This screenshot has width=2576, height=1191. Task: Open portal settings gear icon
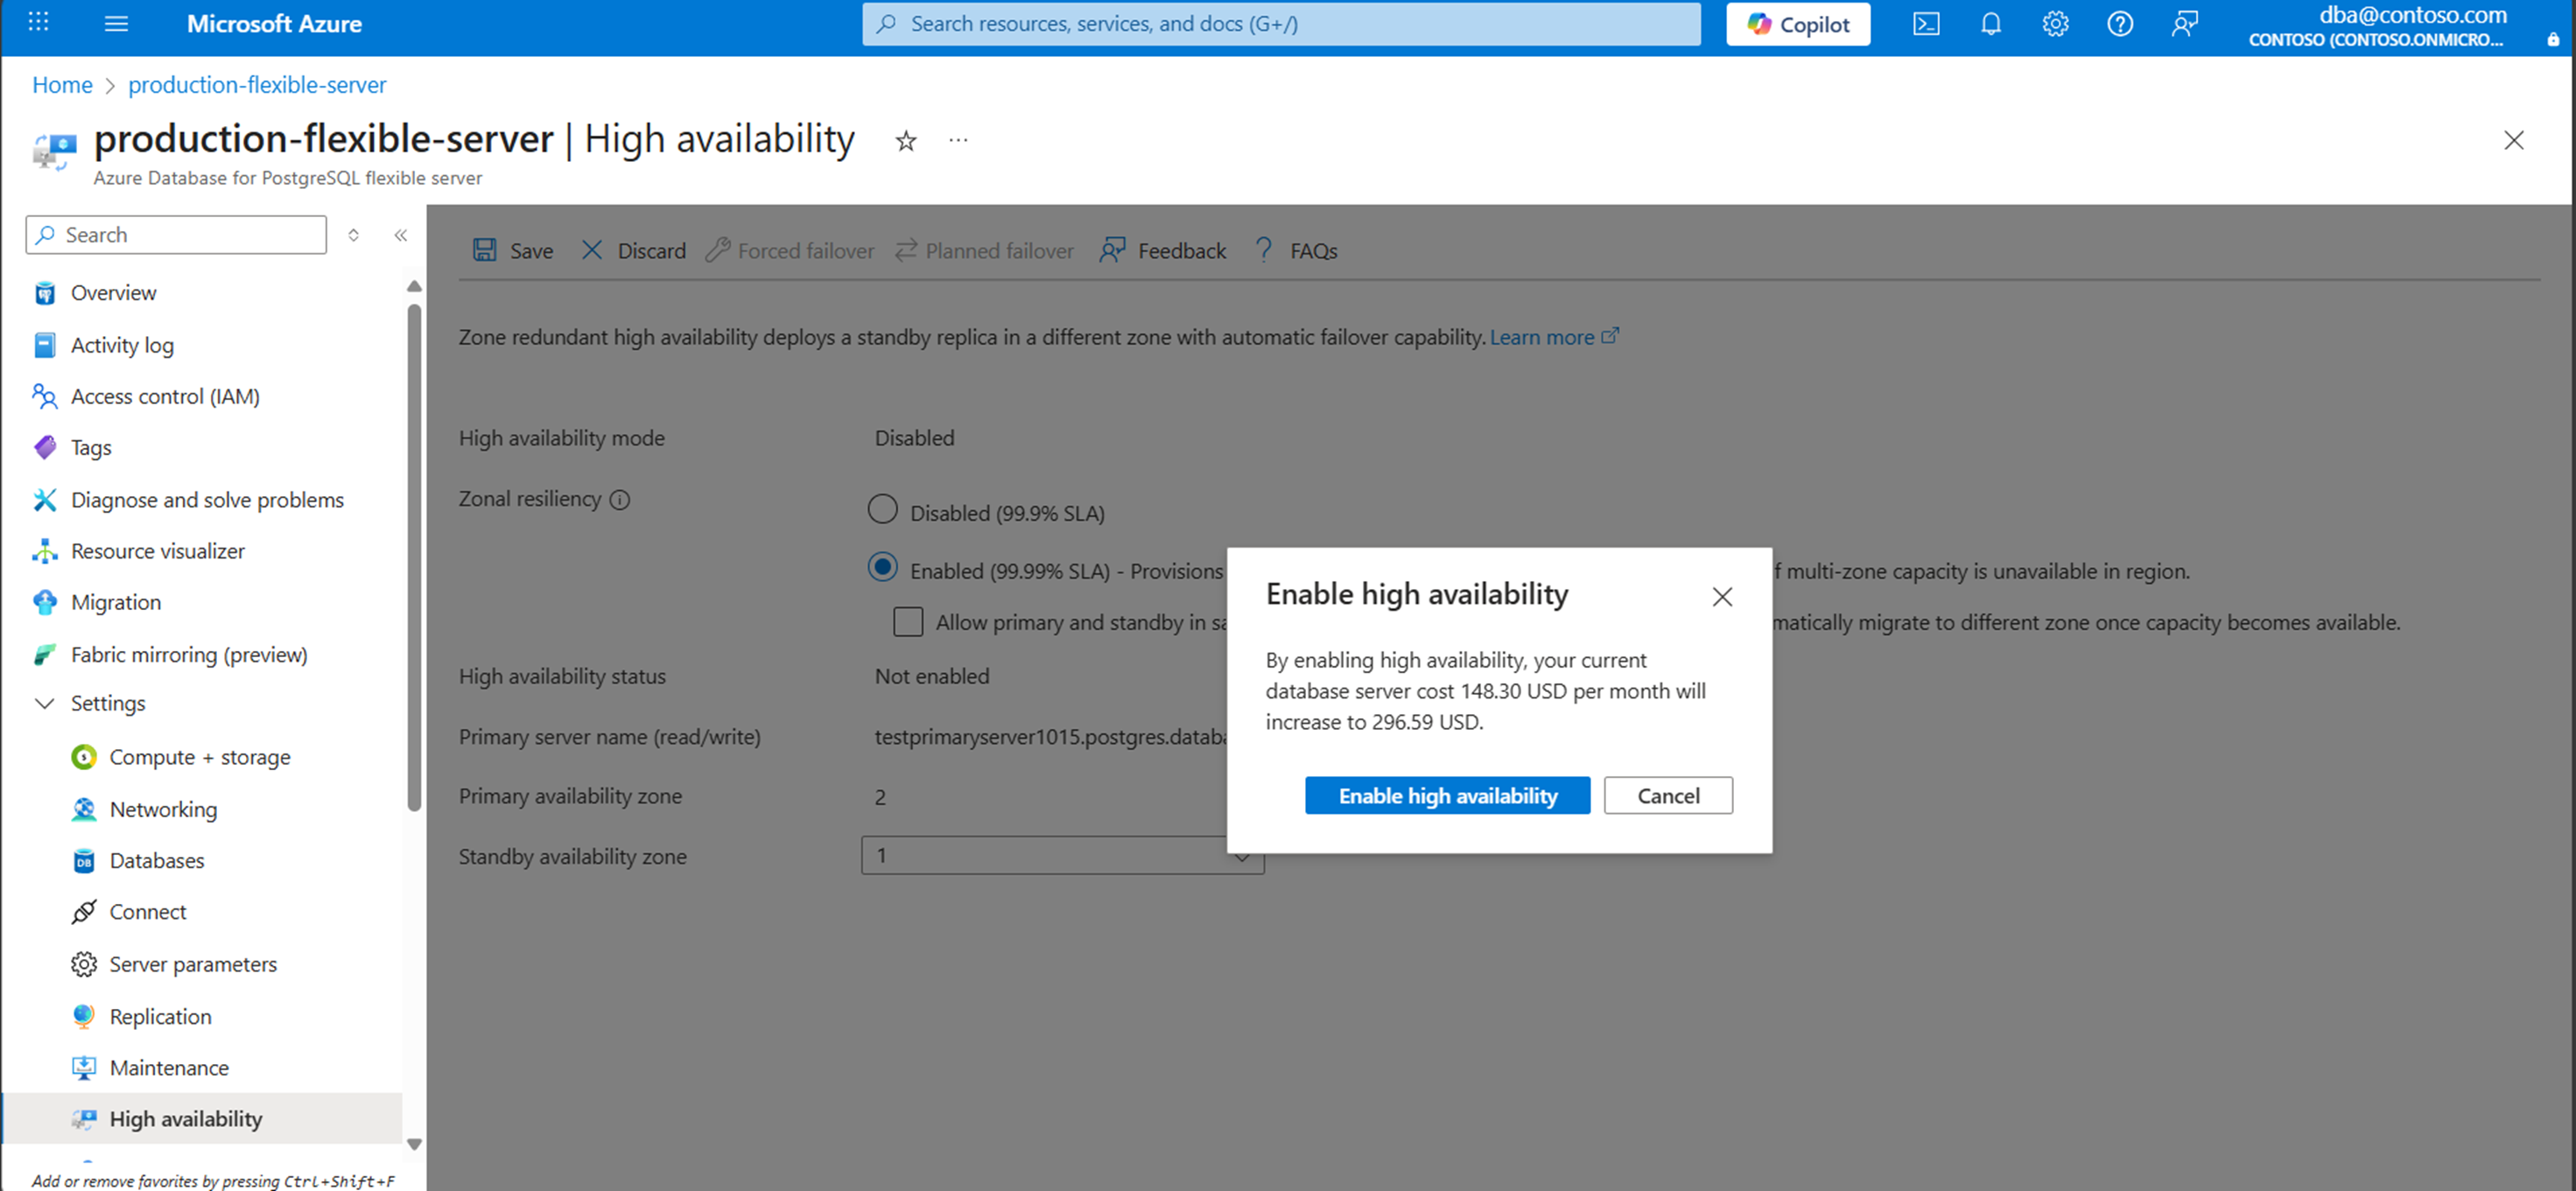tap(2055, 24)
